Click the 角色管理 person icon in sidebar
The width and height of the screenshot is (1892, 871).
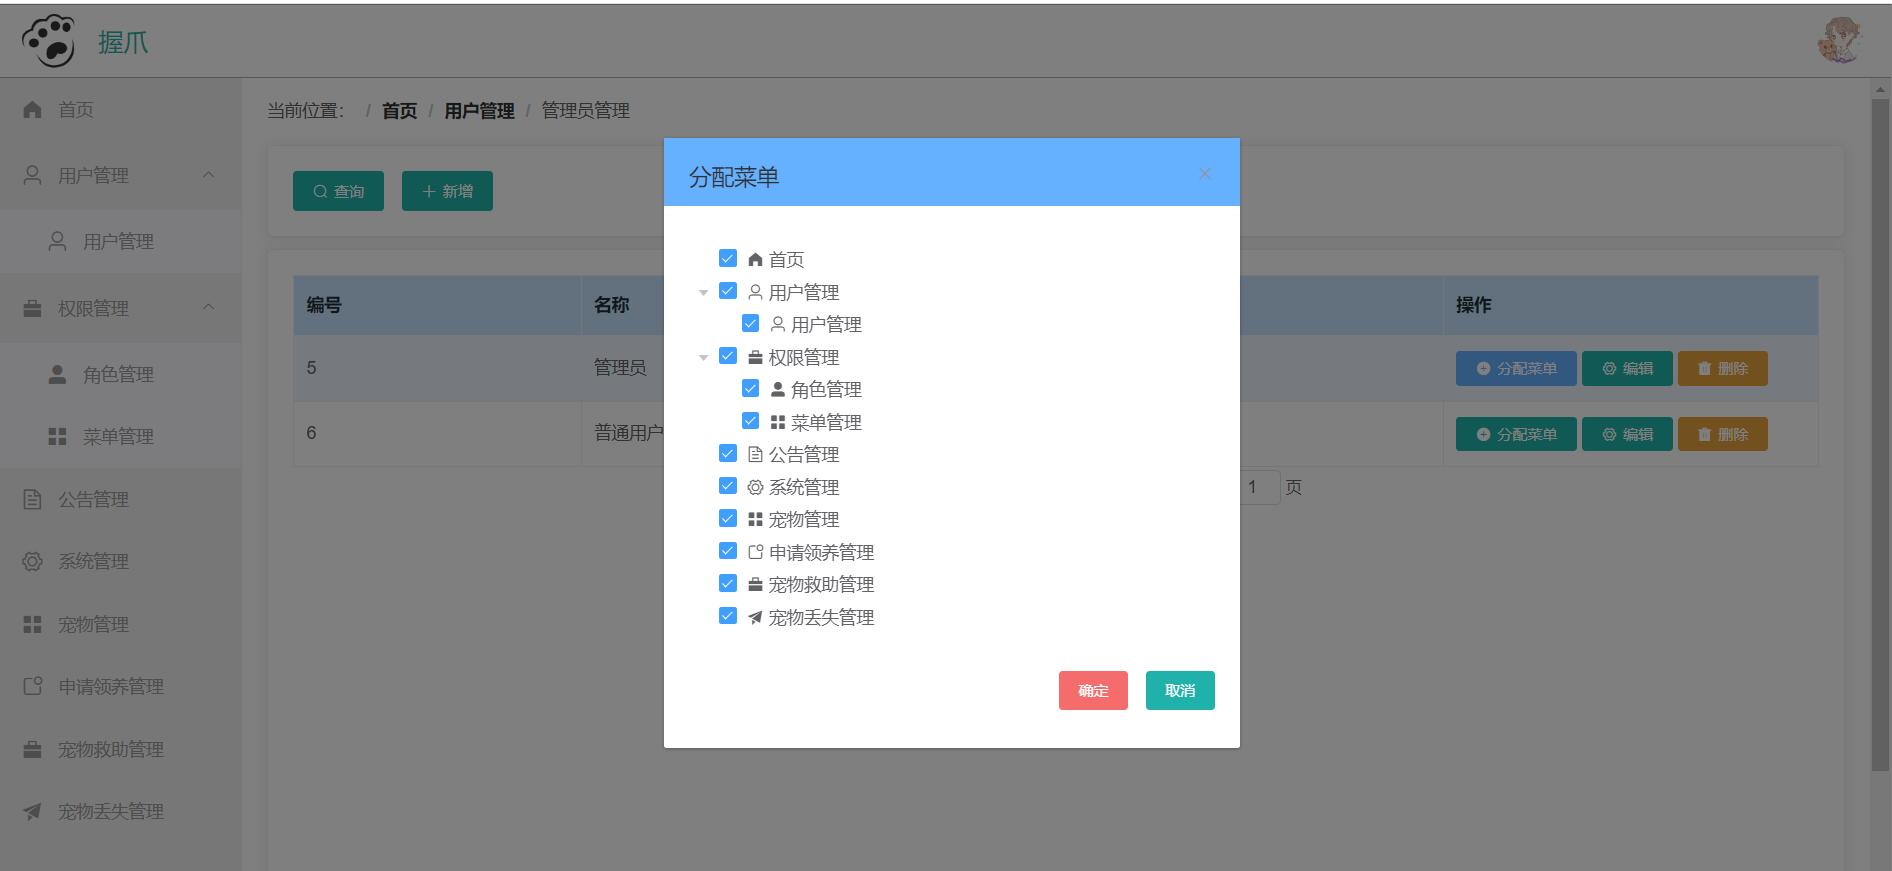click(x=57, y=374)
